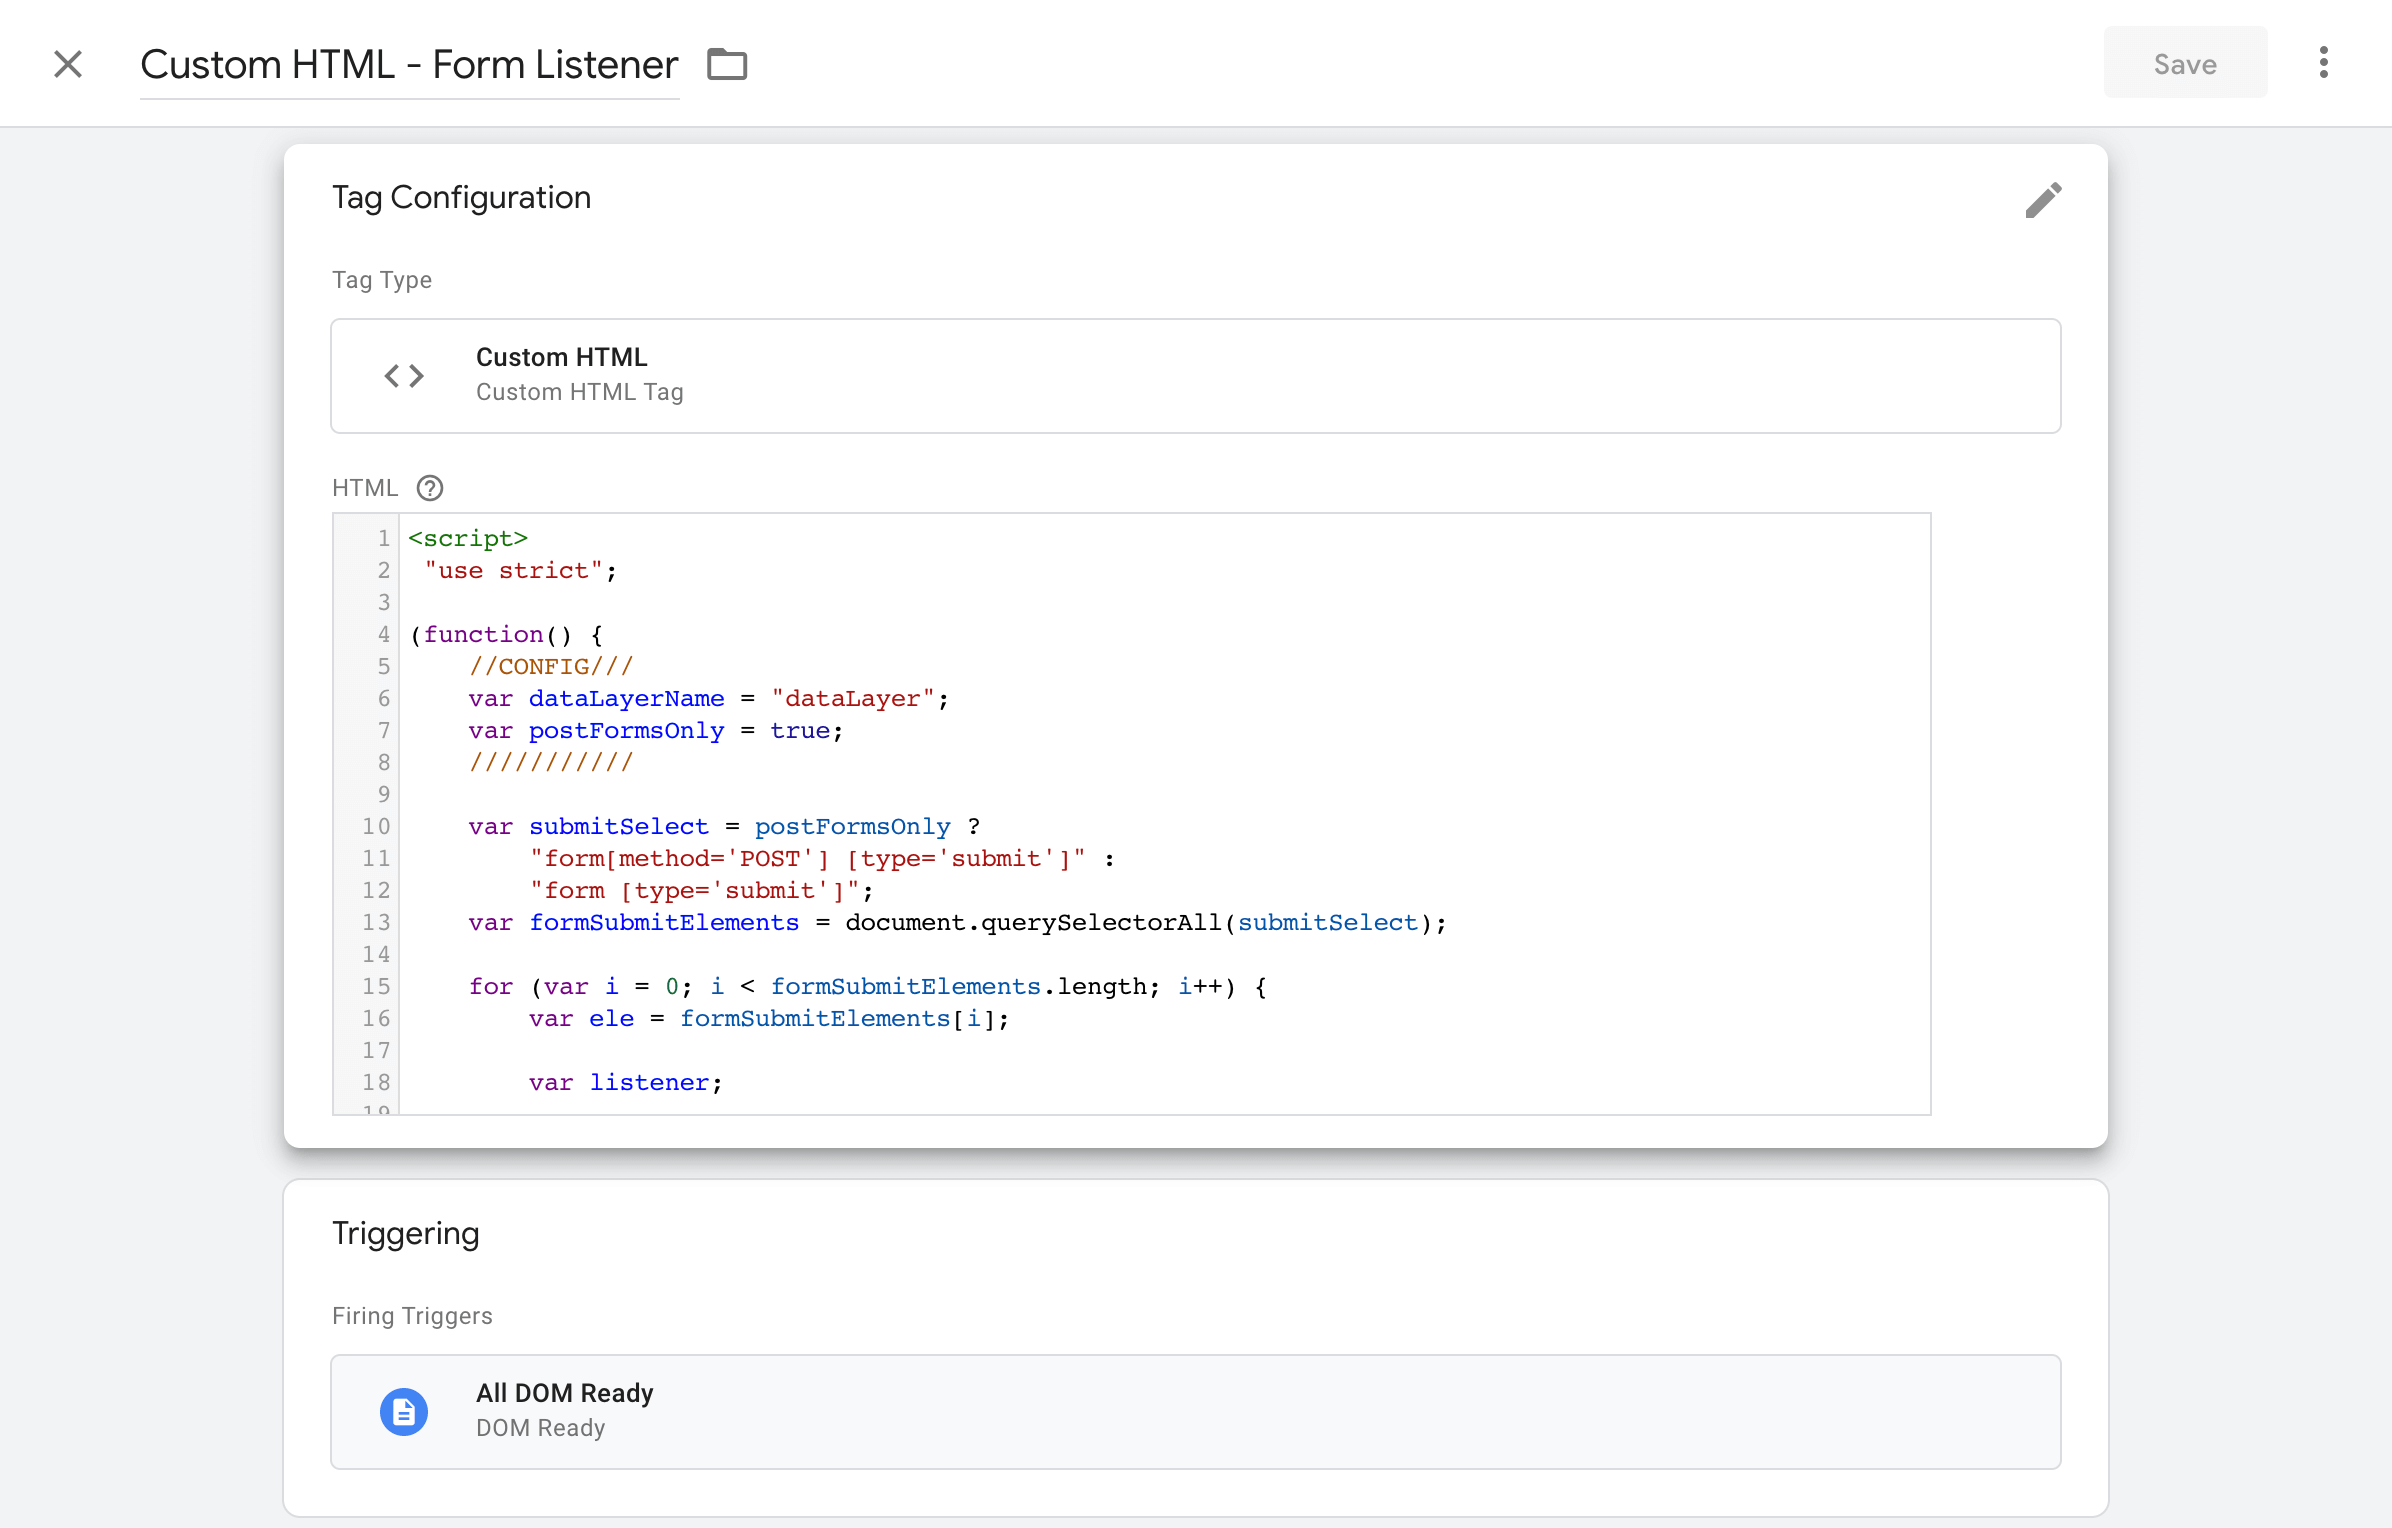Click the form[method='POST'] selector string
The width and height of the screenshot is (2392, 1528).
coord(808,858)
